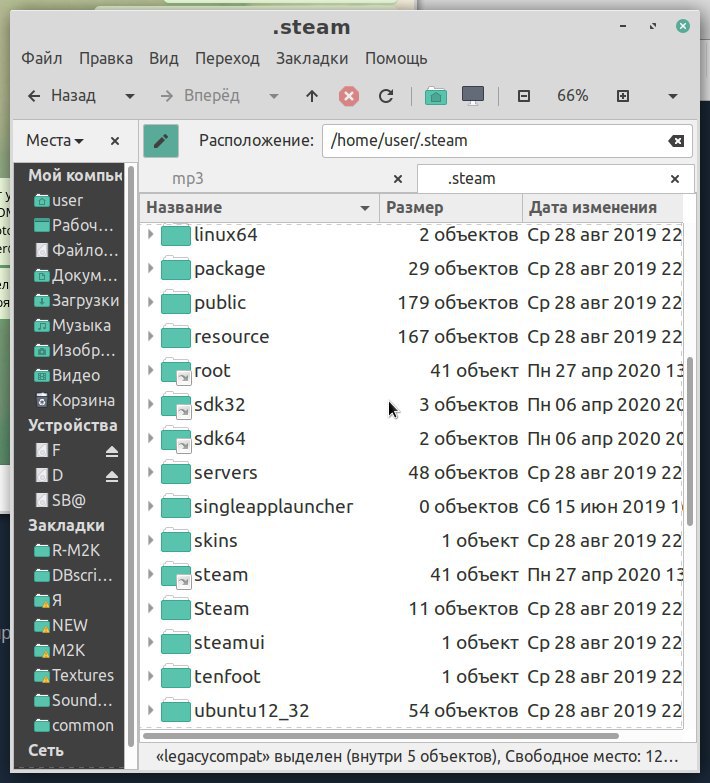Sort by the Название column
Screen dimensions: 710x783
(260, 208)
